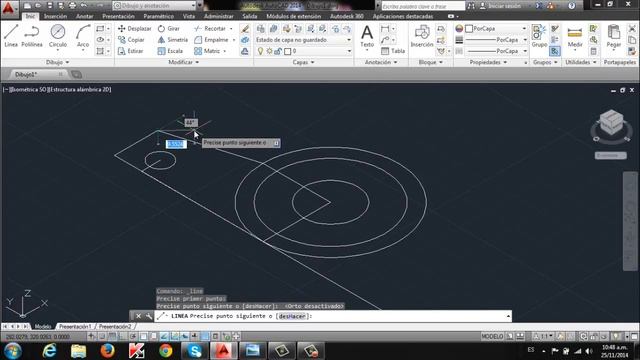Image resolution: width=640 pixels, height=360 pixels.
Task: Open the workspace dropdown 'Dibujo y anotación'
Action: point(154,6)
